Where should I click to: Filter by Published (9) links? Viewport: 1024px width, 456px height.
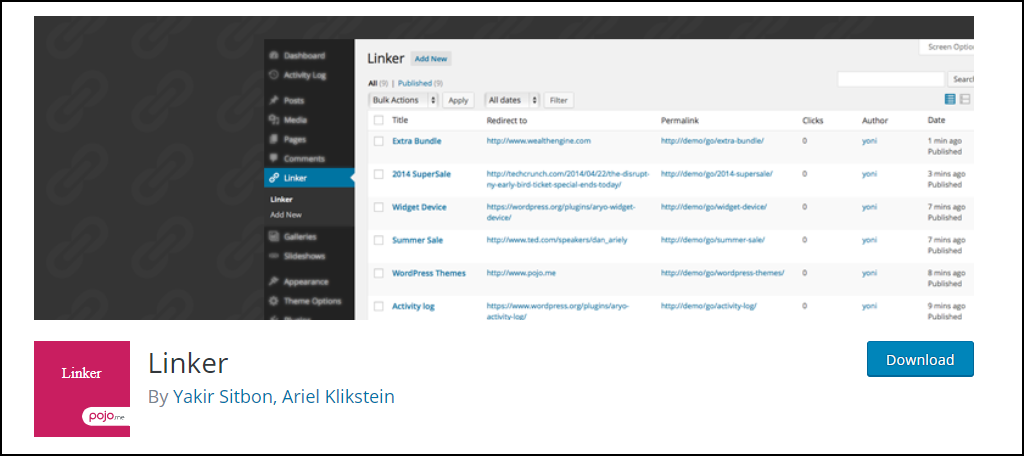click(421, 83)
